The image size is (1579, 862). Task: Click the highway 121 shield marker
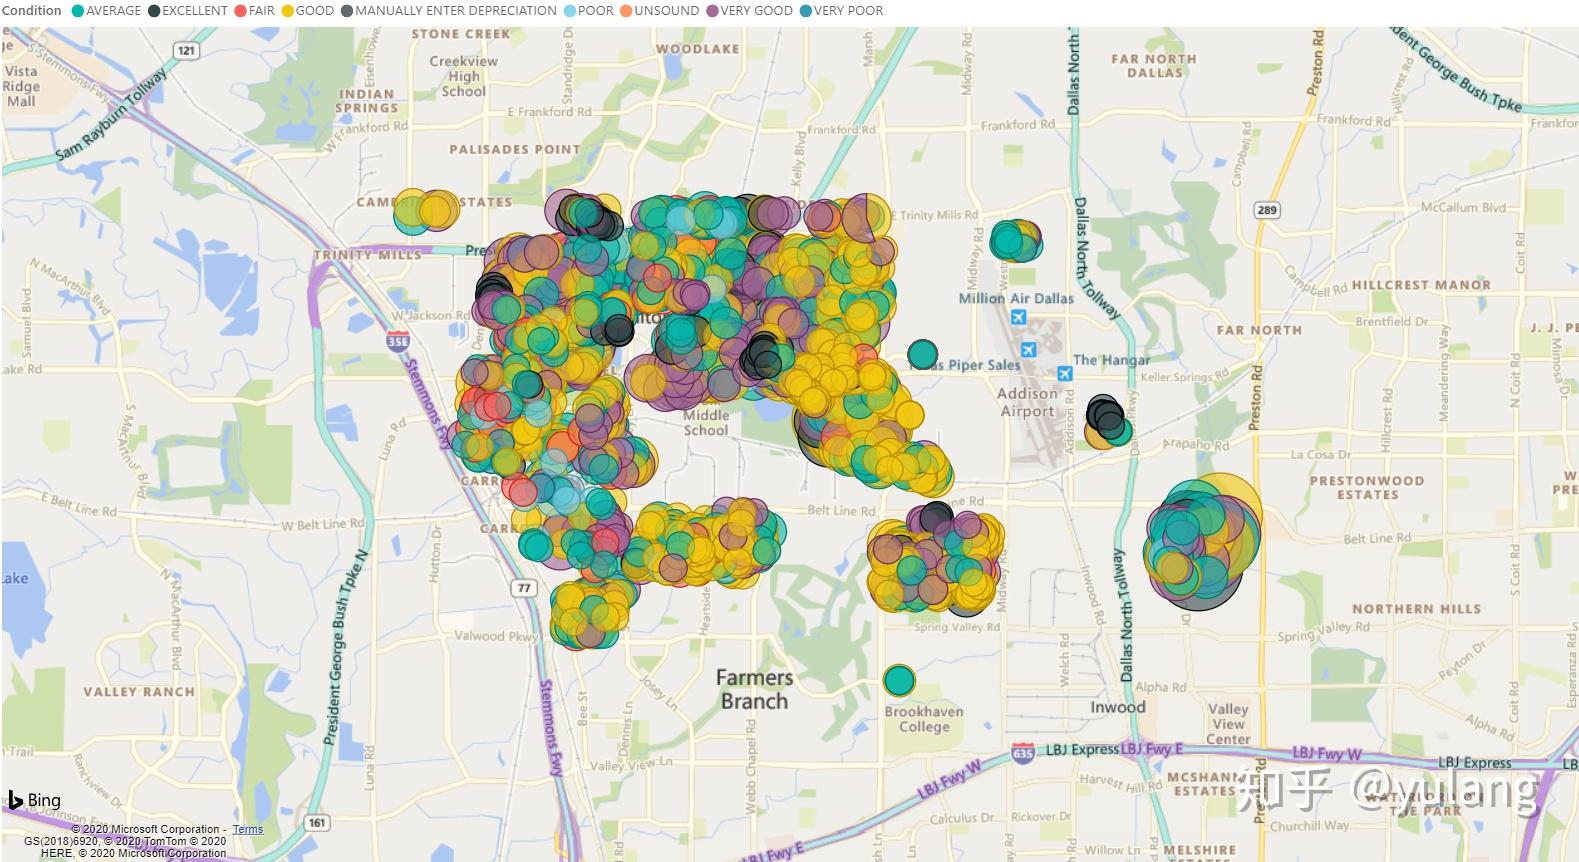click(x=186, y=50)
